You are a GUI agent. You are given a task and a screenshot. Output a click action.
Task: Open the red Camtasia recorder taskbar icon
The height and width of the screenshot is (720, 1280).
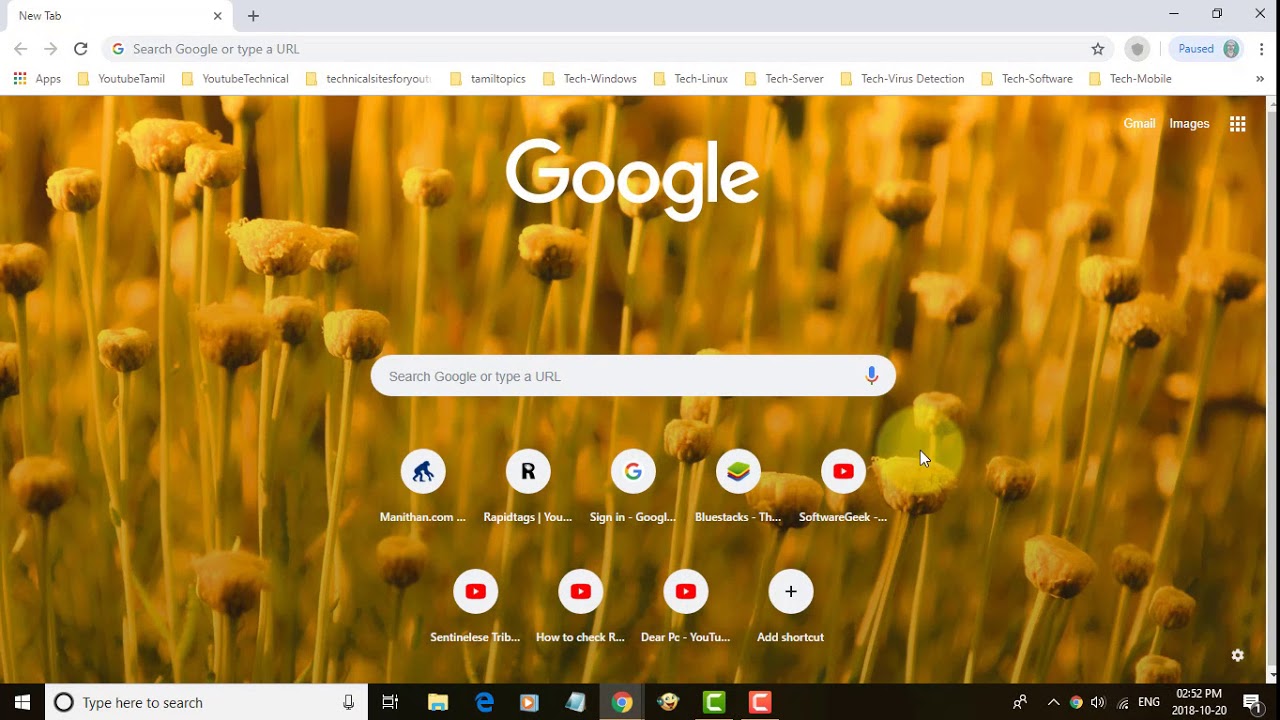point(760,702)
